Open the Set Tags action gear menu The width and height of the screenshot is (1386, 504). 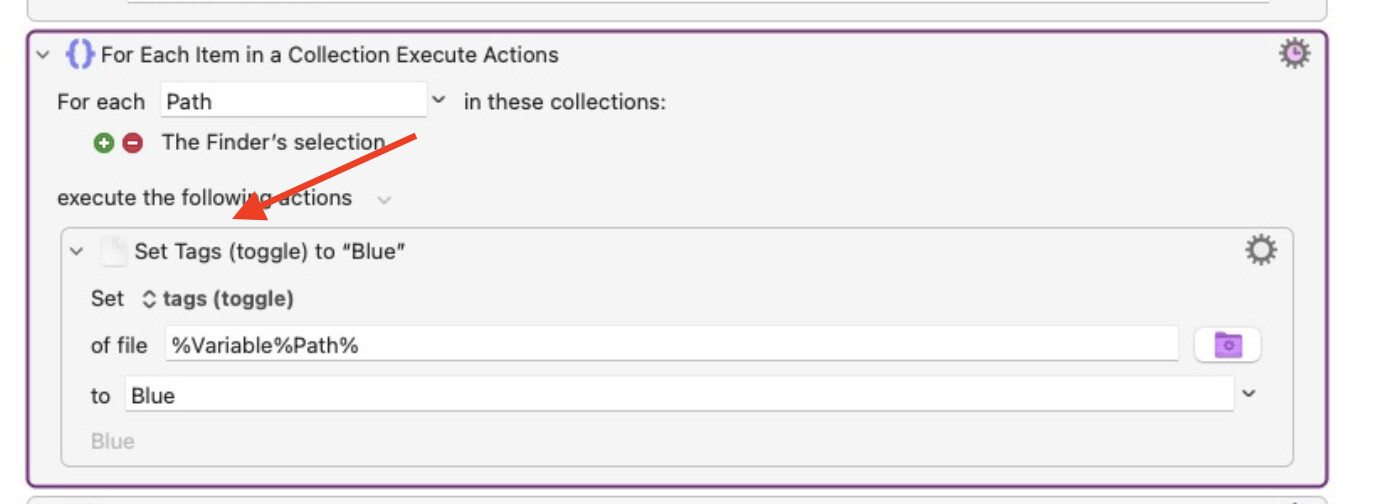coord(1260,250)
